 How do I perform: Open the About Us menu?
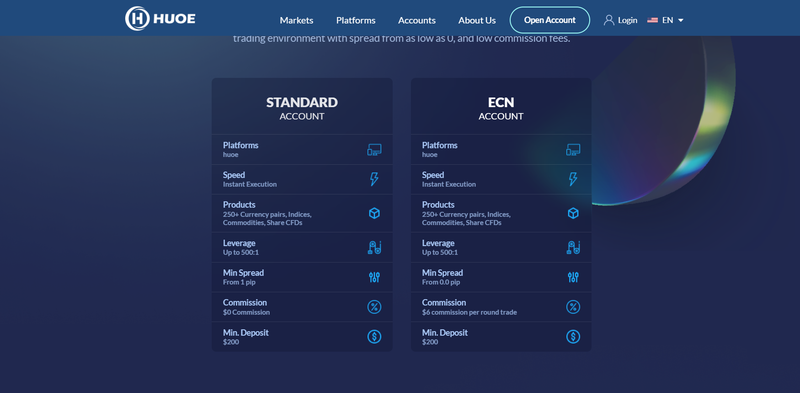pyautogui.click(x=477, y=20)
